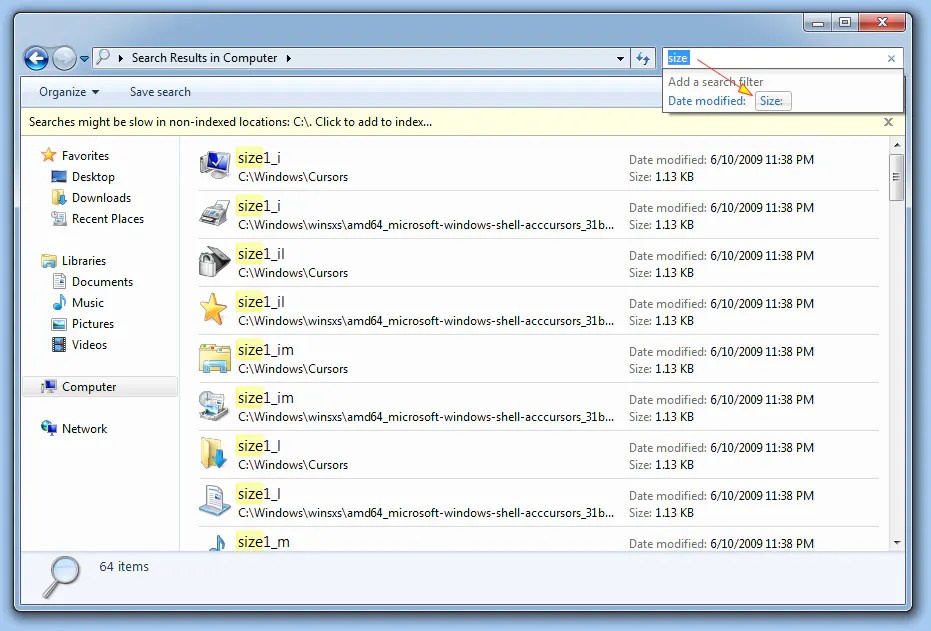
Task: Open Downloads in navigation pane
Action: (102, 198)
